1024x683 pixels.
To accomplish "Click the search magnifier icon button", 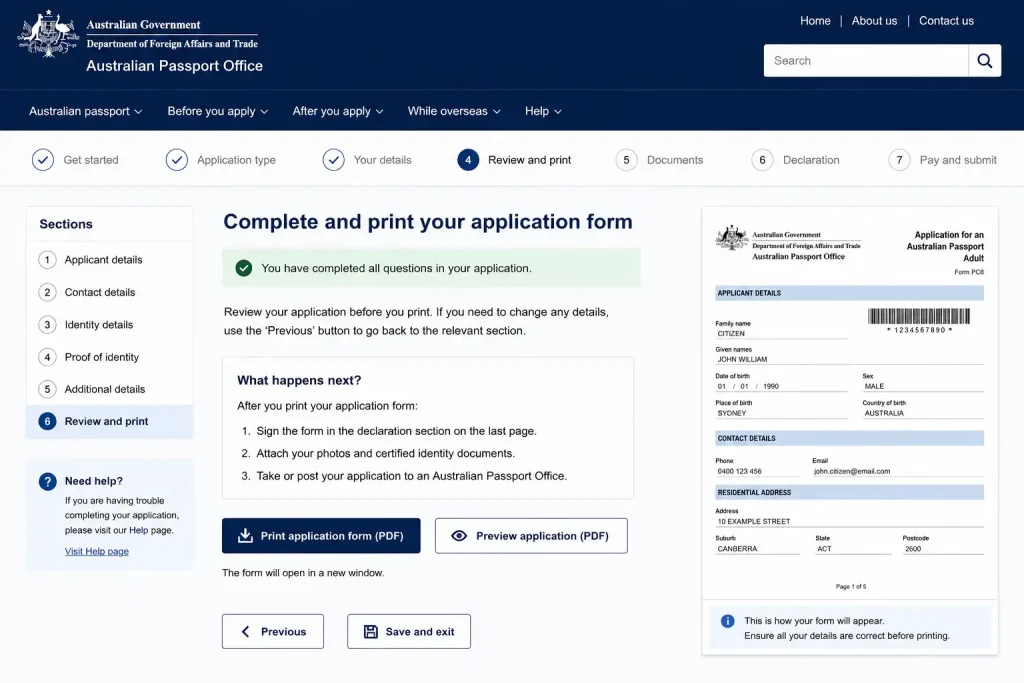I will (x=985, y=61).
